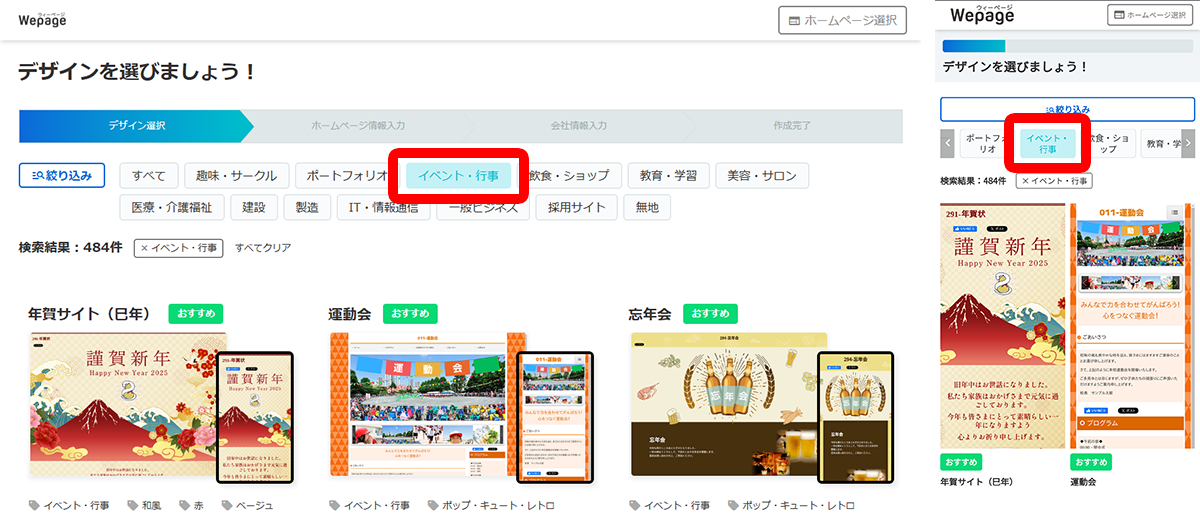This screenshot has height=518, width=1200.
Task: Choose the 採用サイト category tab
Action: [x=575, y=208]
